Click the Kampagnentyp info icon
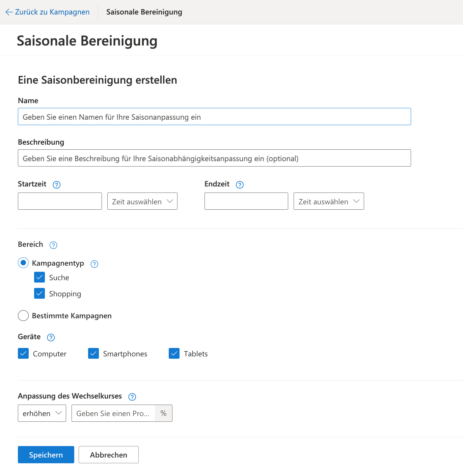 point(94,264)
